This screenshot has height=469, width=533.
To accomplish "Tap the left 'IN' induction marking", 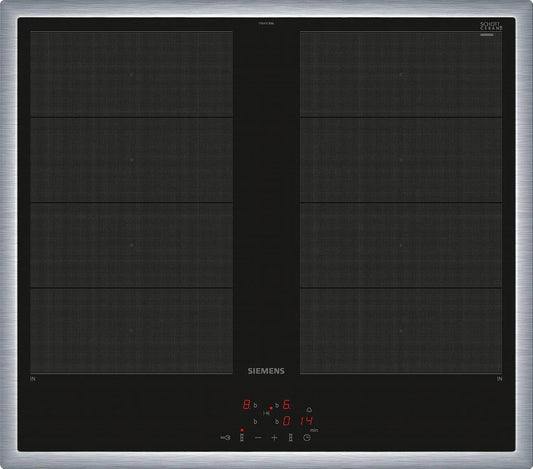I will click(x=33, y=379).
